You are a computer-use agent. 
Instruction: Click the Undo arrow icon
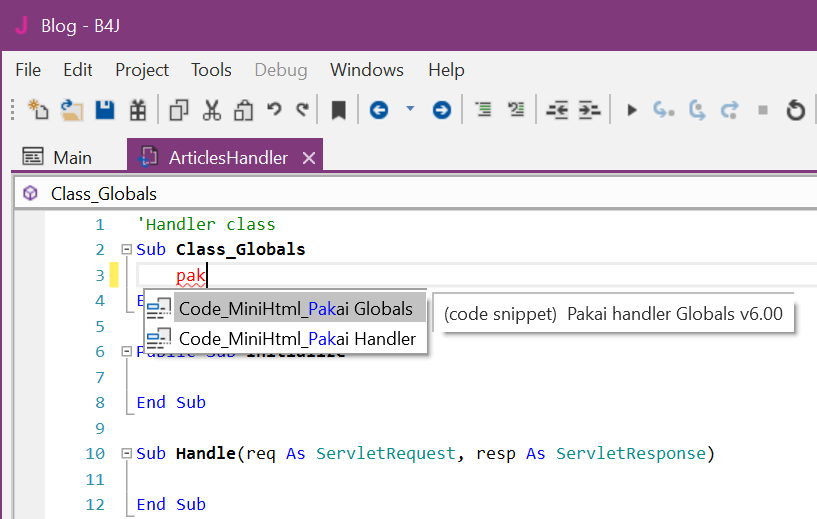click(274, 109)
